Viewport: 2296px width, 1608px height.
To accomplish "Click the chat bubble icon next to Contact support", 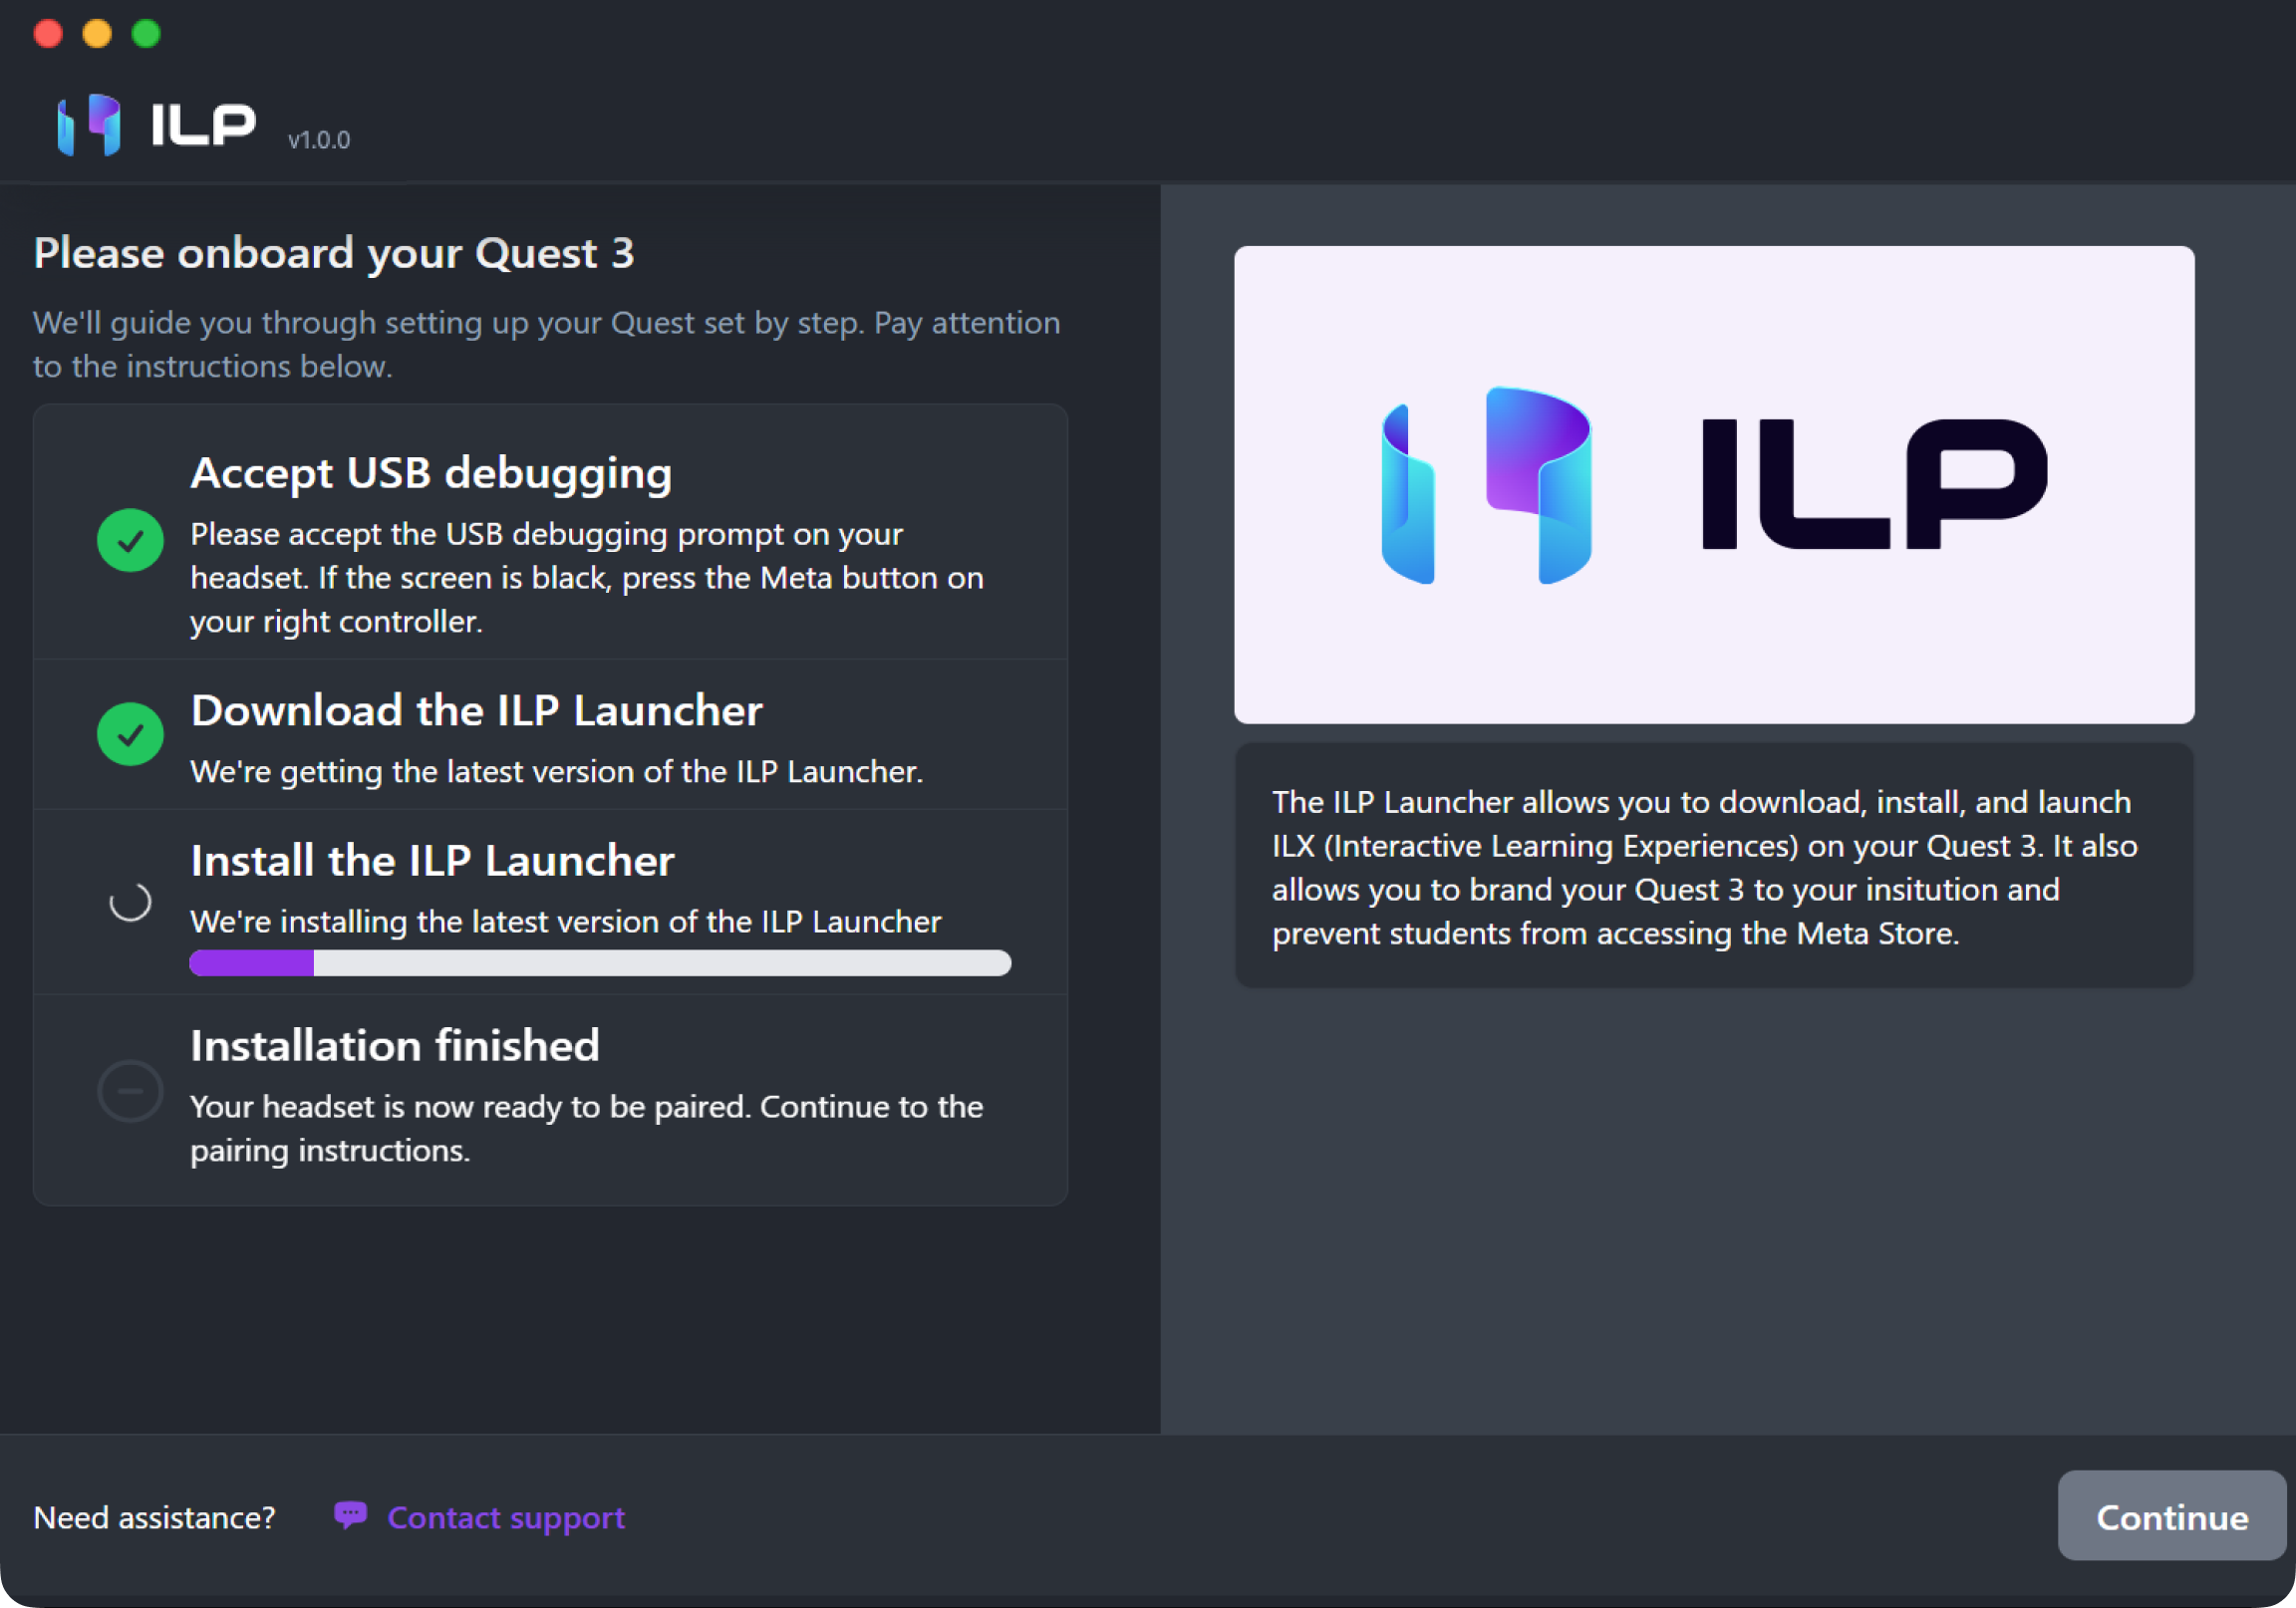I will pyautogui.click(x=350, y=1515).
